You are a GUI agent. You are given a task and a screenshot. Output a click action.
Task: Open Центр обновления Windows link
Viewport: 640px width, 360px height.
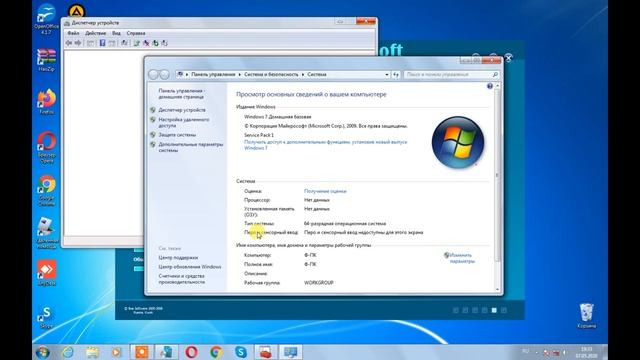point(190,267)
